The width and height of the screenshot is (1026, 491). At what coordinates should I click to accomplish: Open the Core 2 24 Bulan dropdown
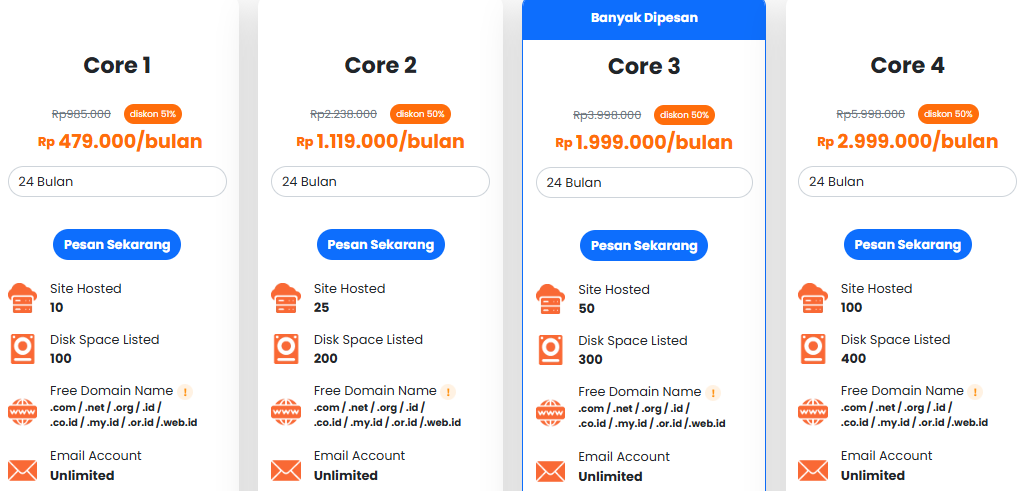coord(380,182)
